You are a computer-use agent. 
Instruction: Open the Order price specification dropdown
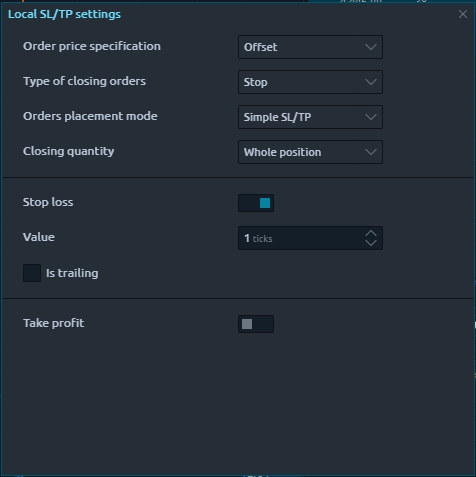[x=310, y=47]
